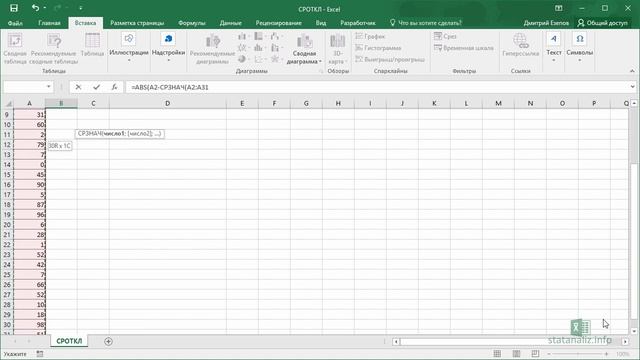Select the СРОТКЛ sheet tab

[x=69, y=341]
